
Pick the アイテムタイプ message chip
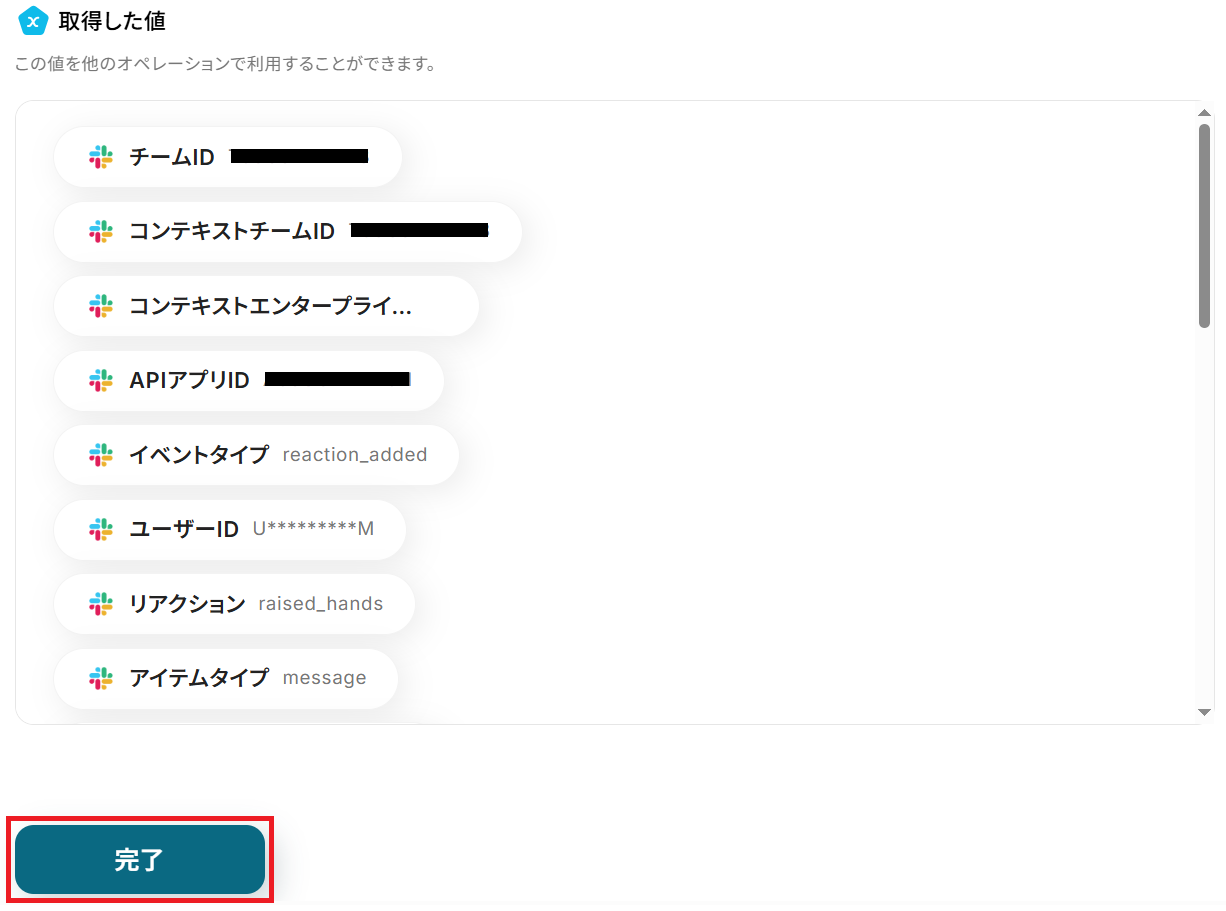coord(227,678)
